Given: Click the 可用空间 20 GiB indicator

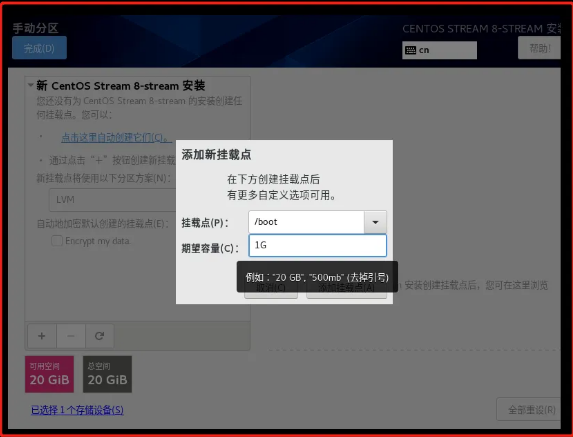Looking at the screenshot, I should [49, 374].
